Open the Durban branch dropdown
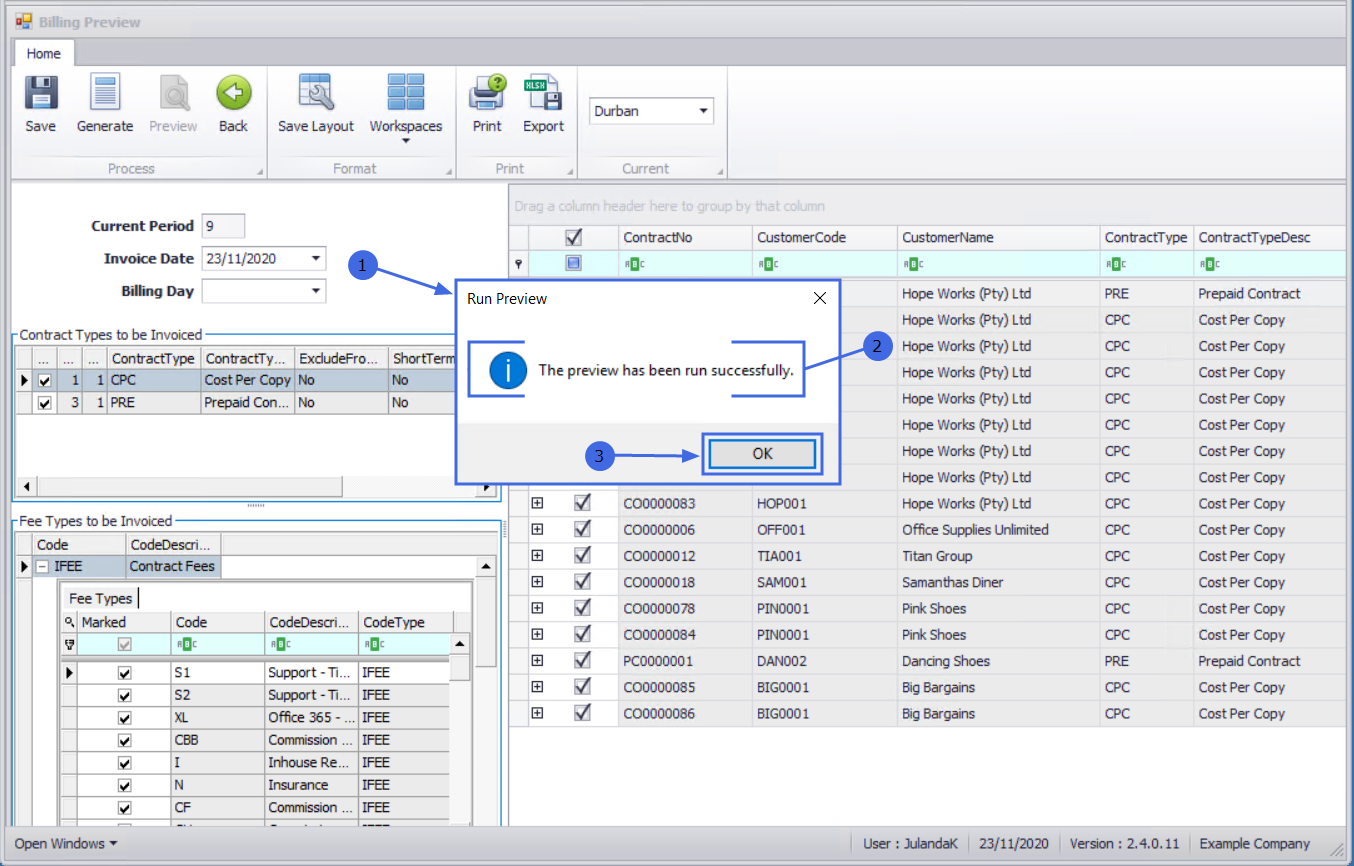The width and height of the screenshot is (1354, 866). pos(703,111)
